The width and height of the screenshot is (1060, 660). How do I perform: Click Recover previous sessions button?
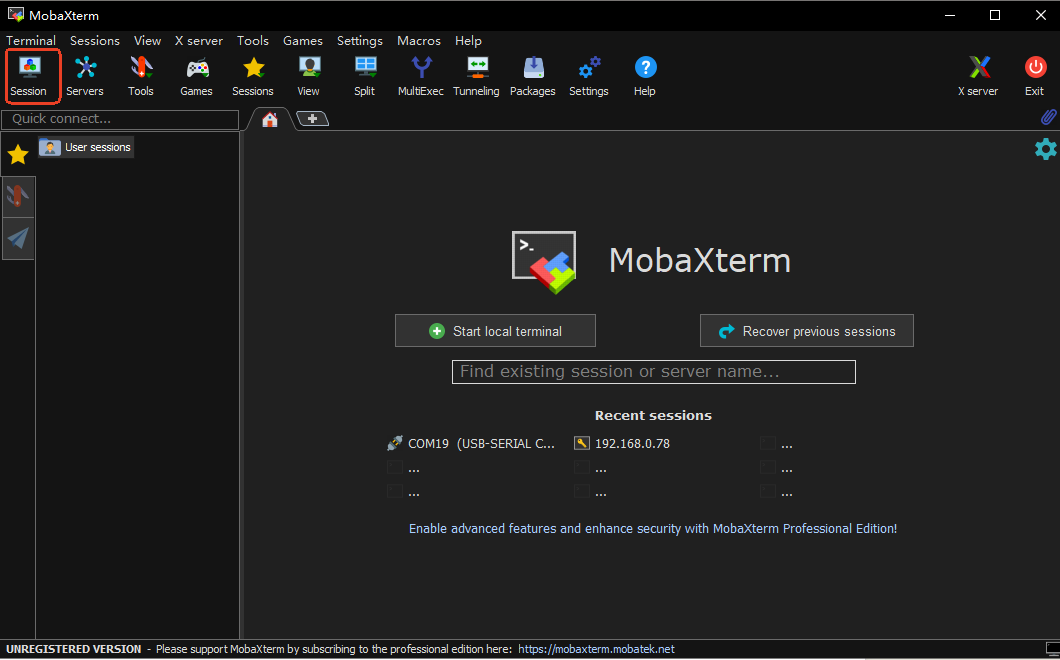pos(806,331)
